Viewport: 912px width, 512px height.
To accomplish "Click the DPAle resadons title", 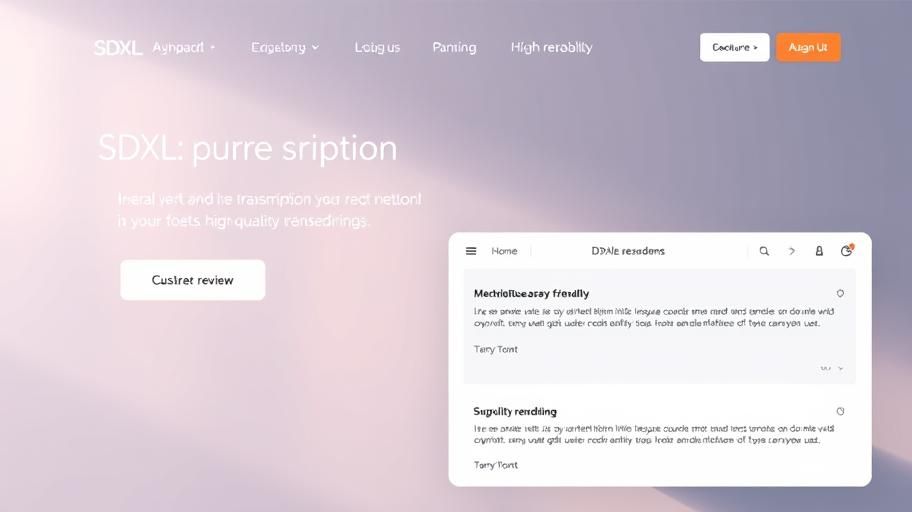I will [x=628, y=251].
